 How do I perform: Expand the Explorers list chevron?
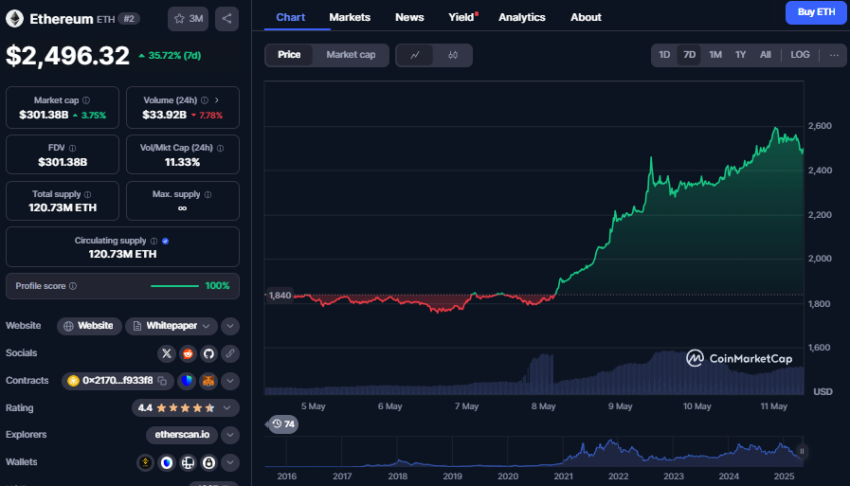[x=230, y=435]
